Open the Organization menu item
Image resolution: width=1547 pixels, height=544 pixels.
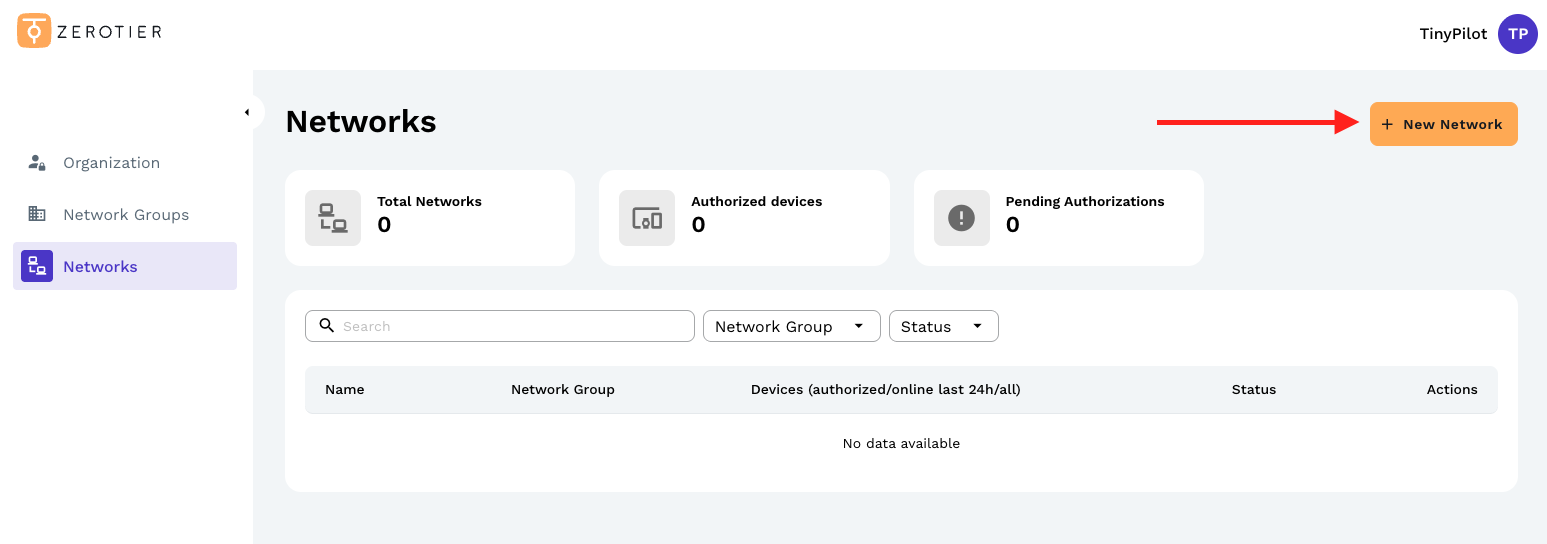pos(125,162)
